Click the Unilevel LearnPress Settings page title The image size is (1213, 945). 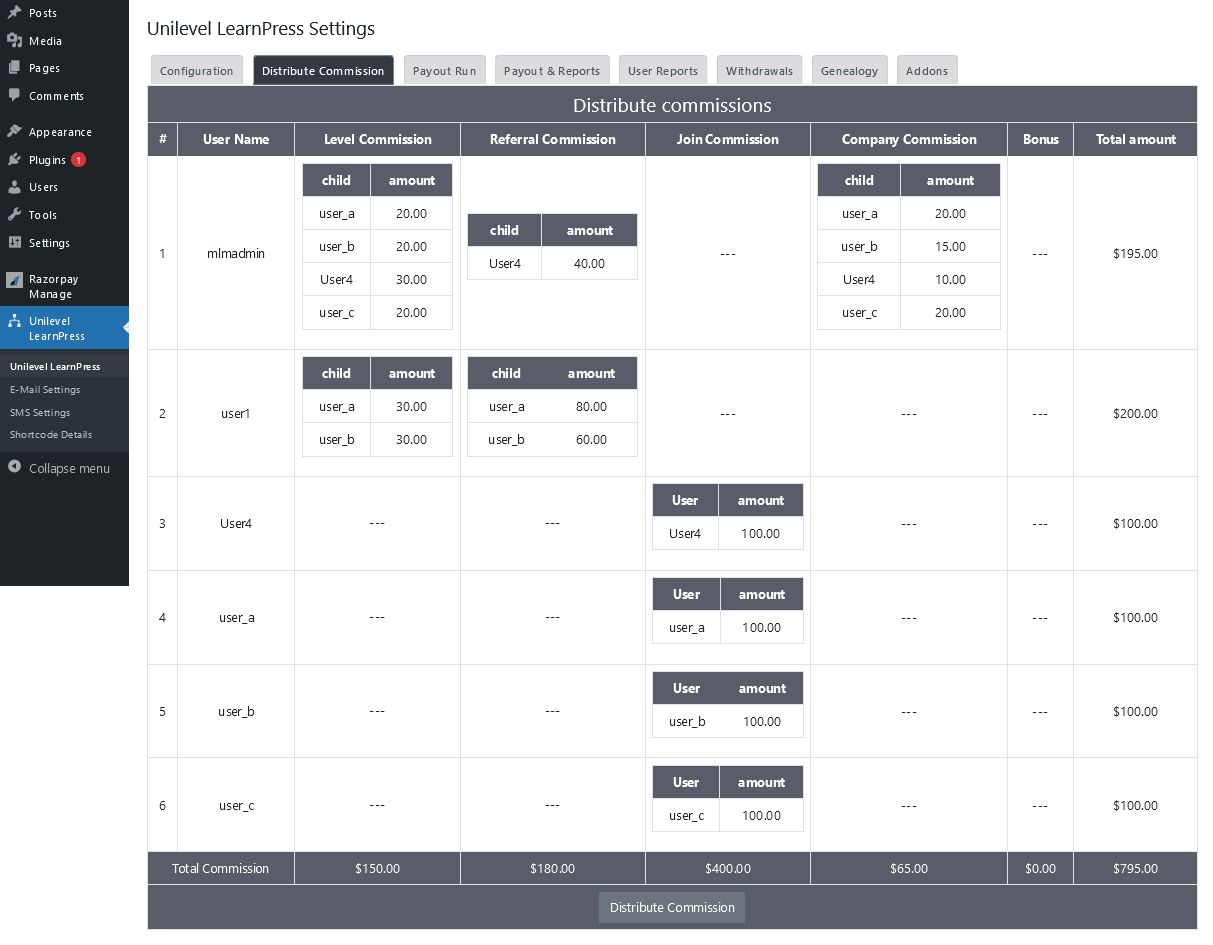[261, 29]
